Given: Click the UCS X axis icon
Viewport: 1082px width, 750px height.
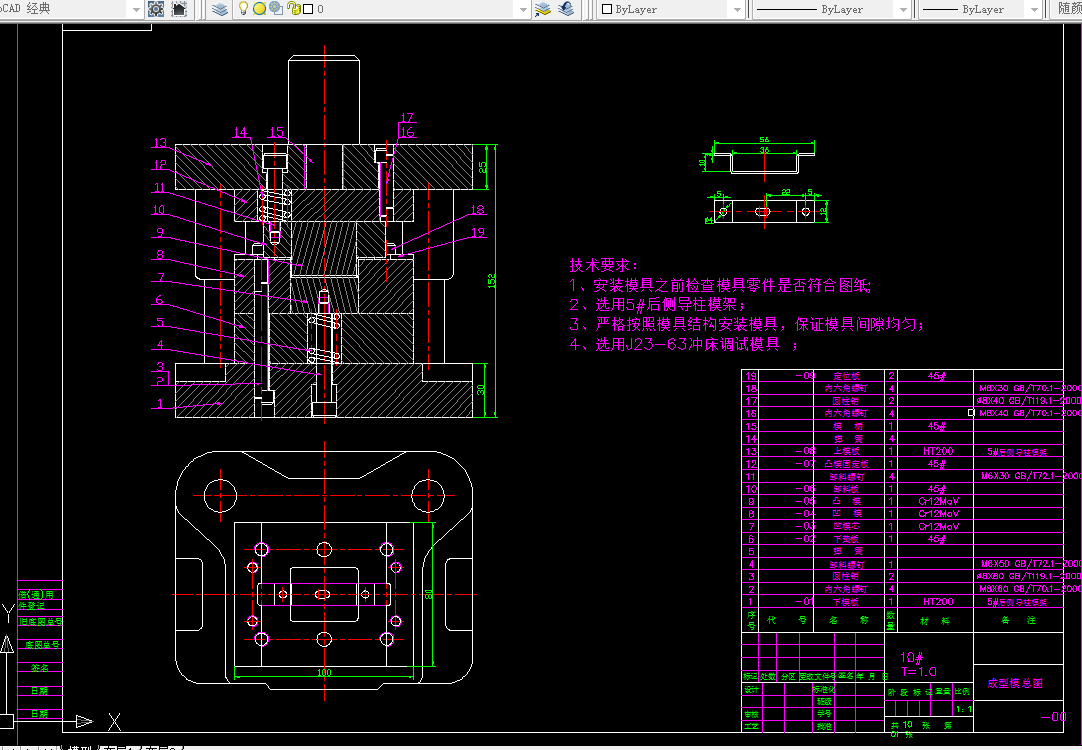Looking at the screenshot, I should pos(114,722).
